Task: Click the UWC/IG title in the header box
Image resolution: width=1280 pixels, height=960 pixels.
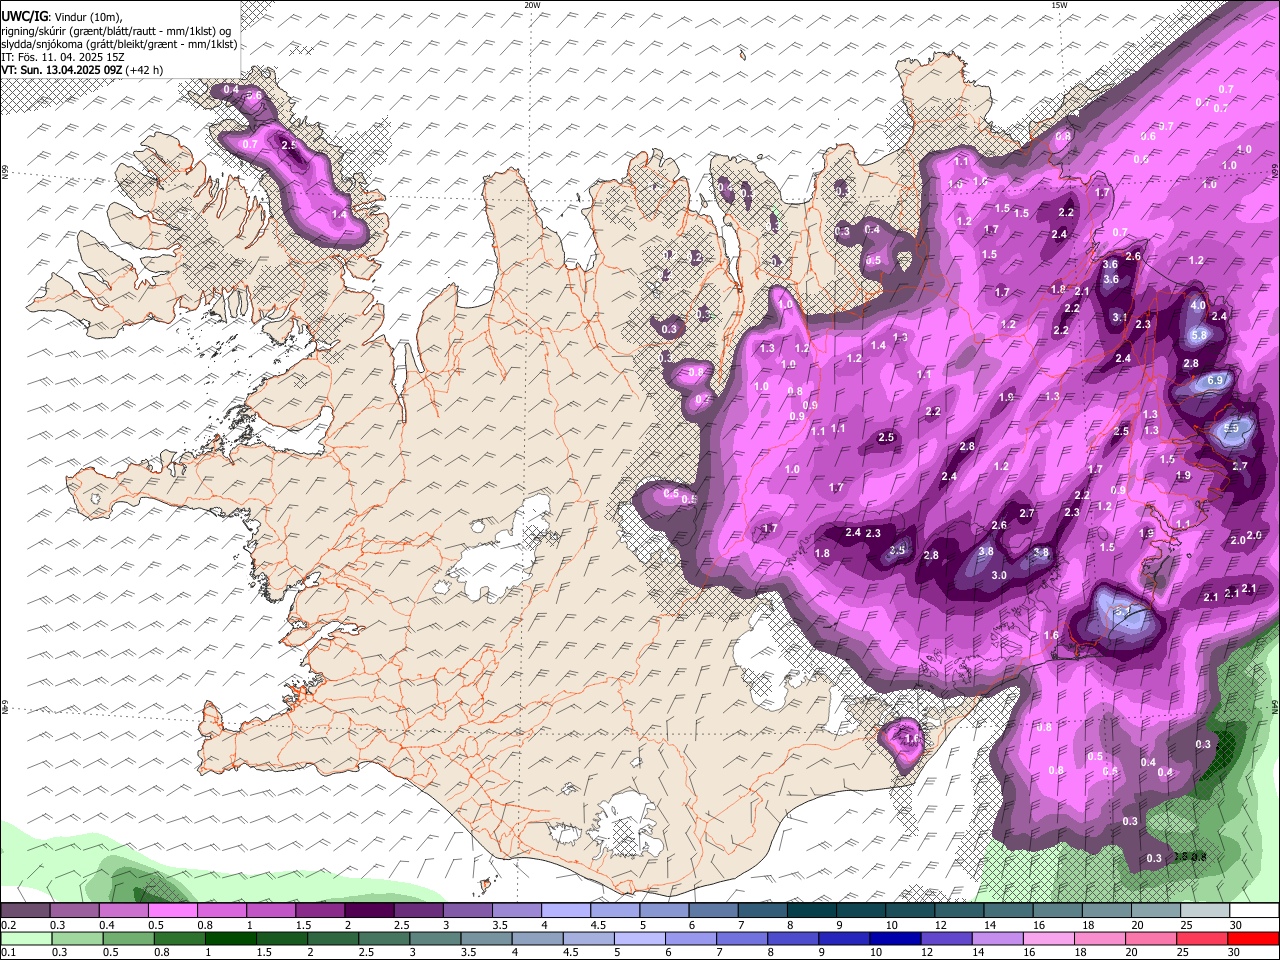Action: (x=24, y=16)
